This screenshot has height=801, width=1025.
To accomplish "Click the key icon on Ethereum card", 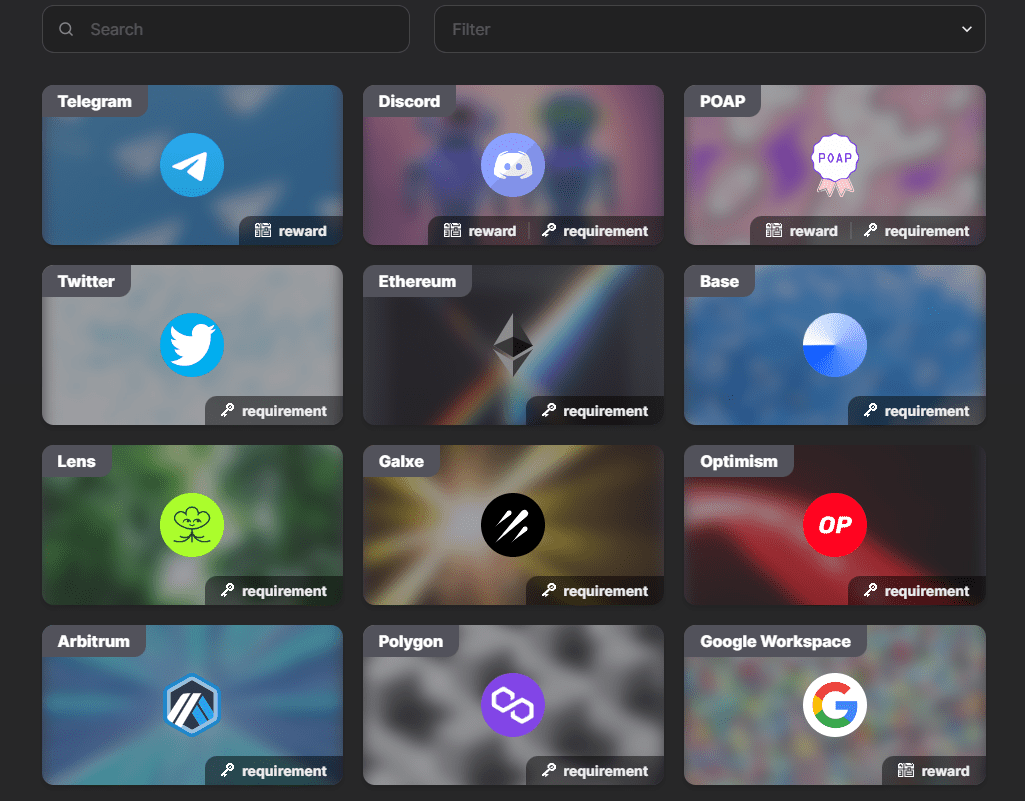I will click(x=549, y=410).
